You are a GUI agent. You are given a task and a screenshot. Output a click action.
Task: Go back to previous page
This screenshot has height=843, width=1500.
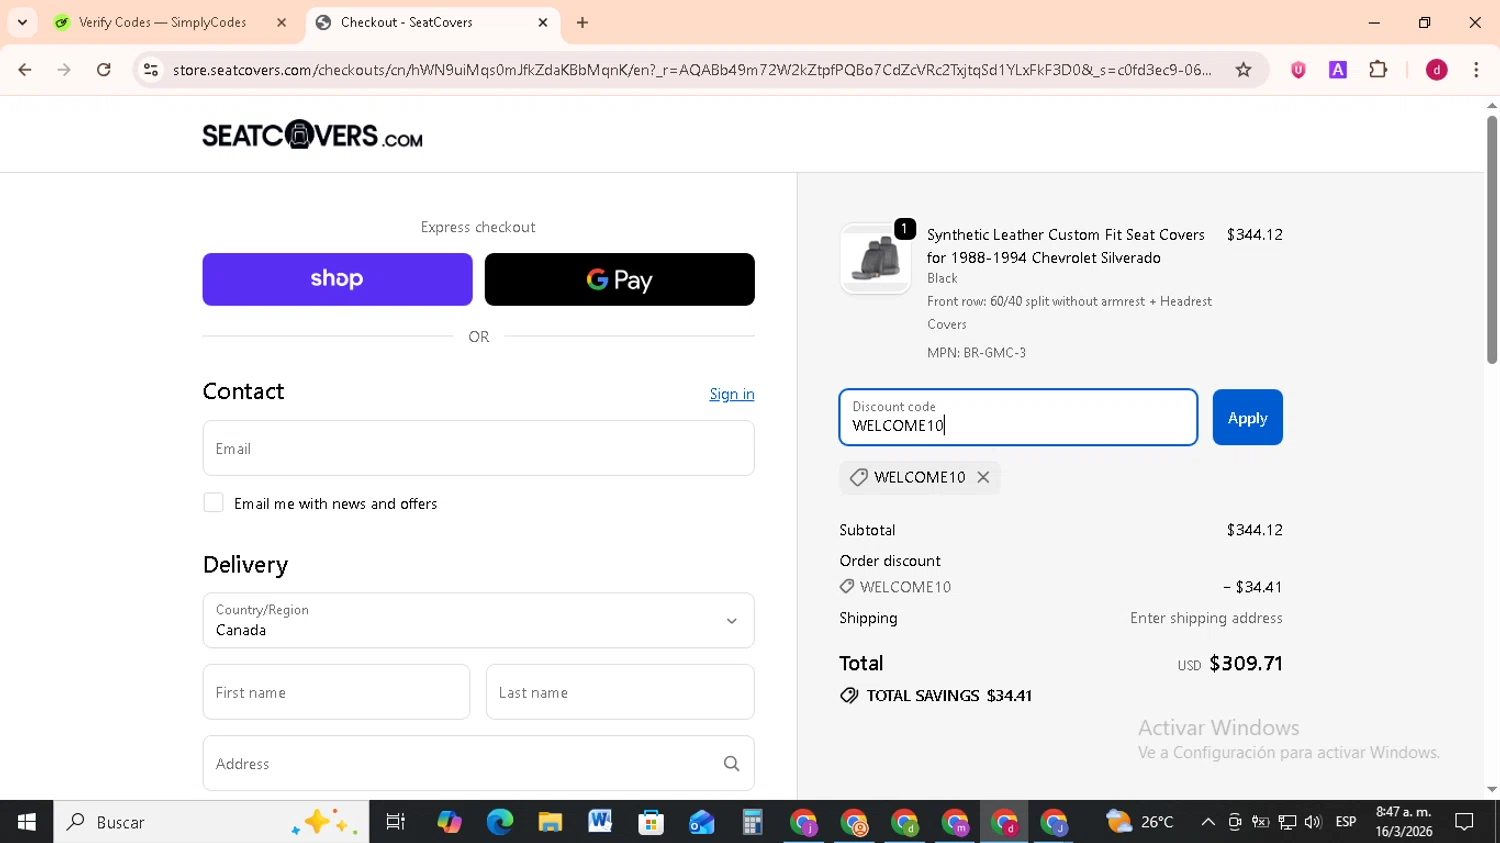click(25, 69)
